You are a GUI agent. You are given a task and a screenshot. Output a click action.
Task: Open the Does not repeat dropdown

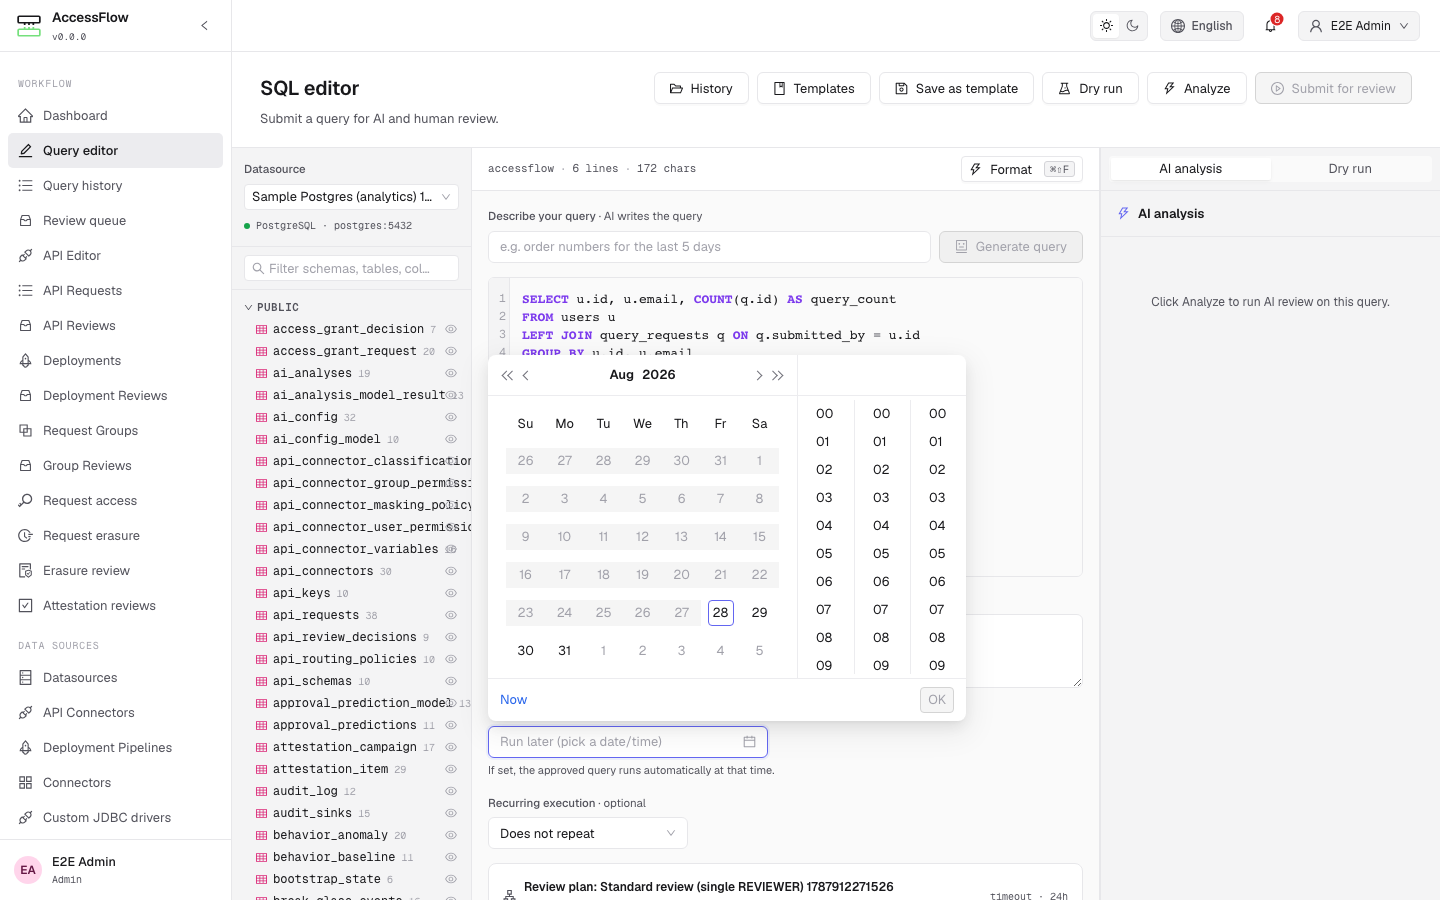tap(588, 834)
